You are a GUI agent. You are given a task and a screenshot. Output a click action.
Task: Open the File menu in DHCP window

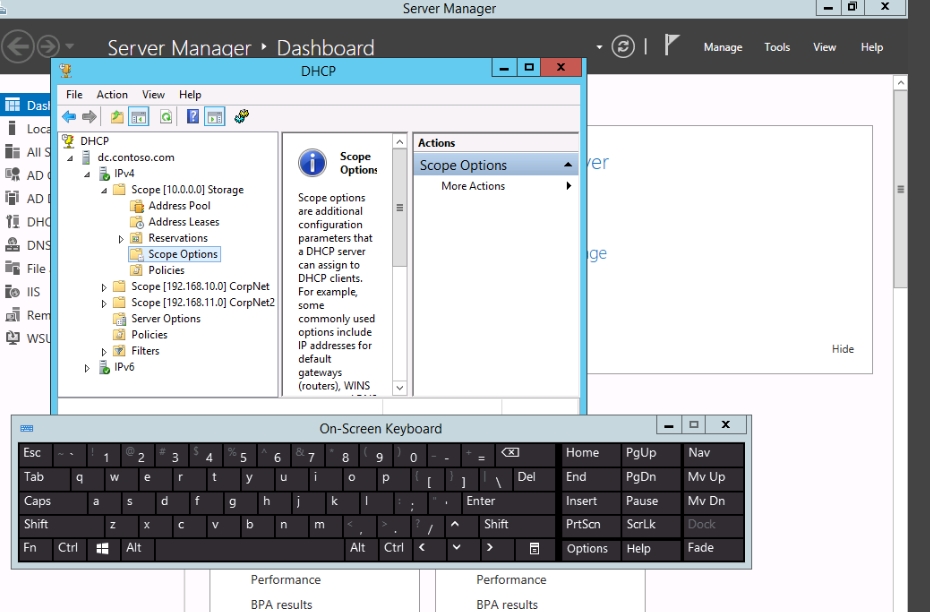point(74,94)
